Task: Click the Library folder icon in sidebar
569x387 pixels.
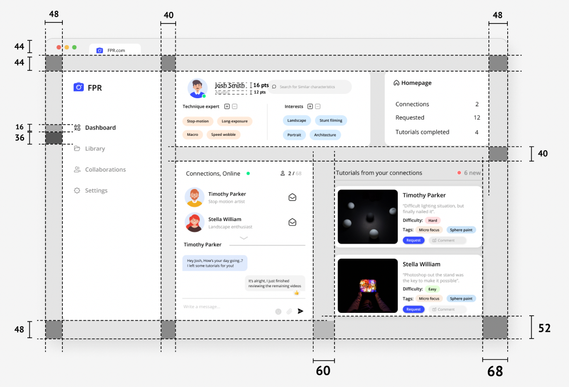Action: [77, 148]
